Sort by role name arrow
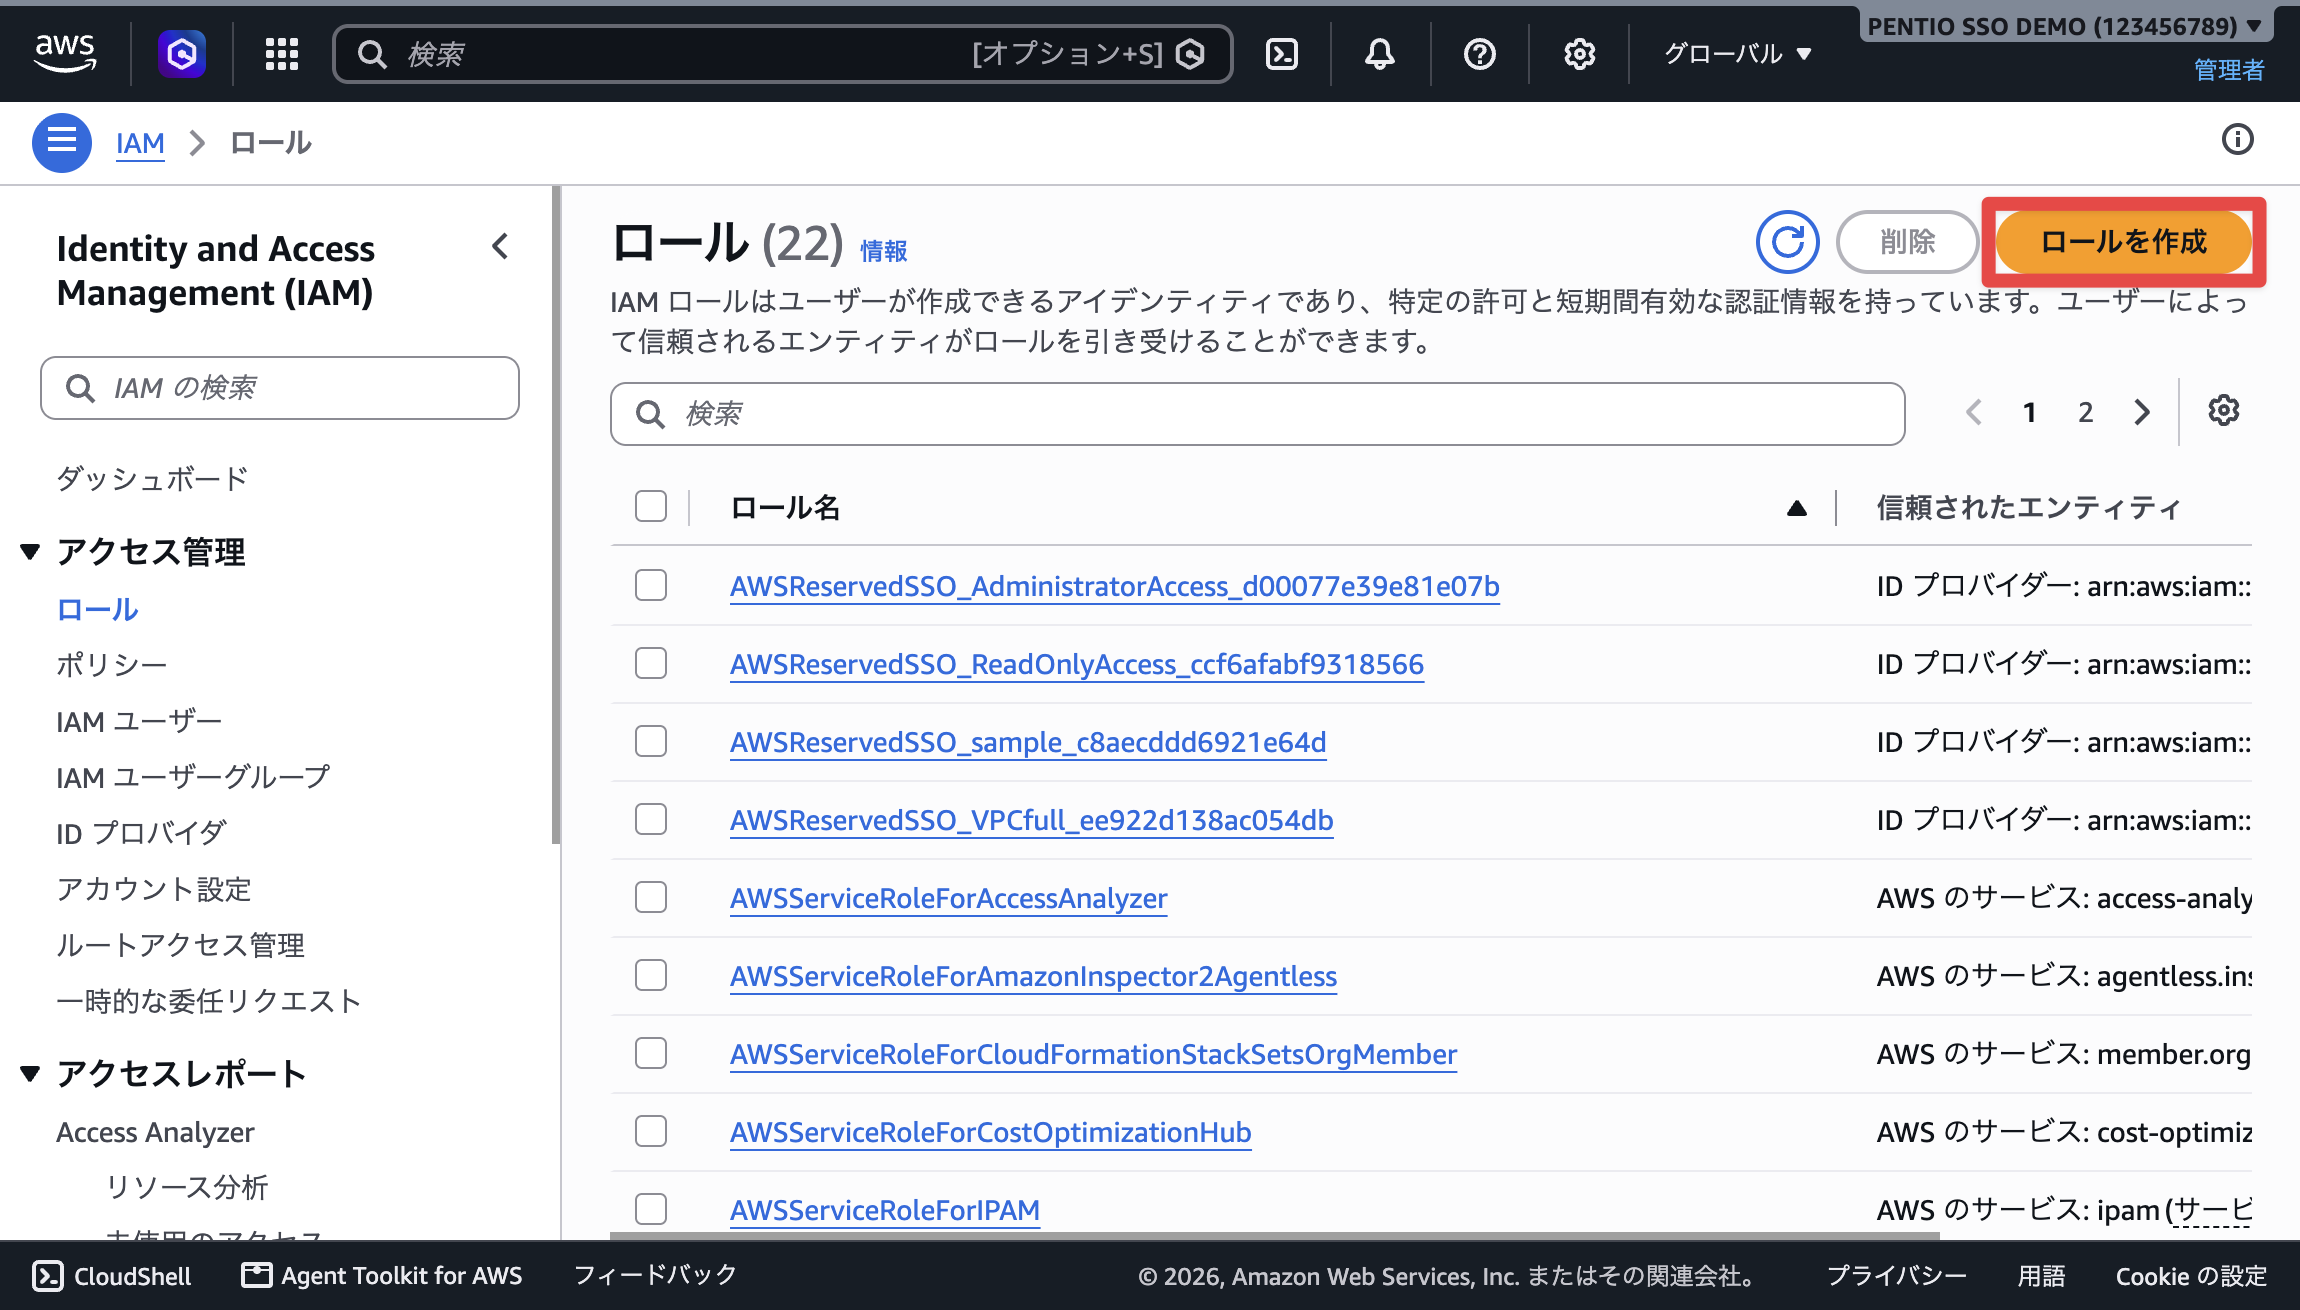 coord(1797,508)
